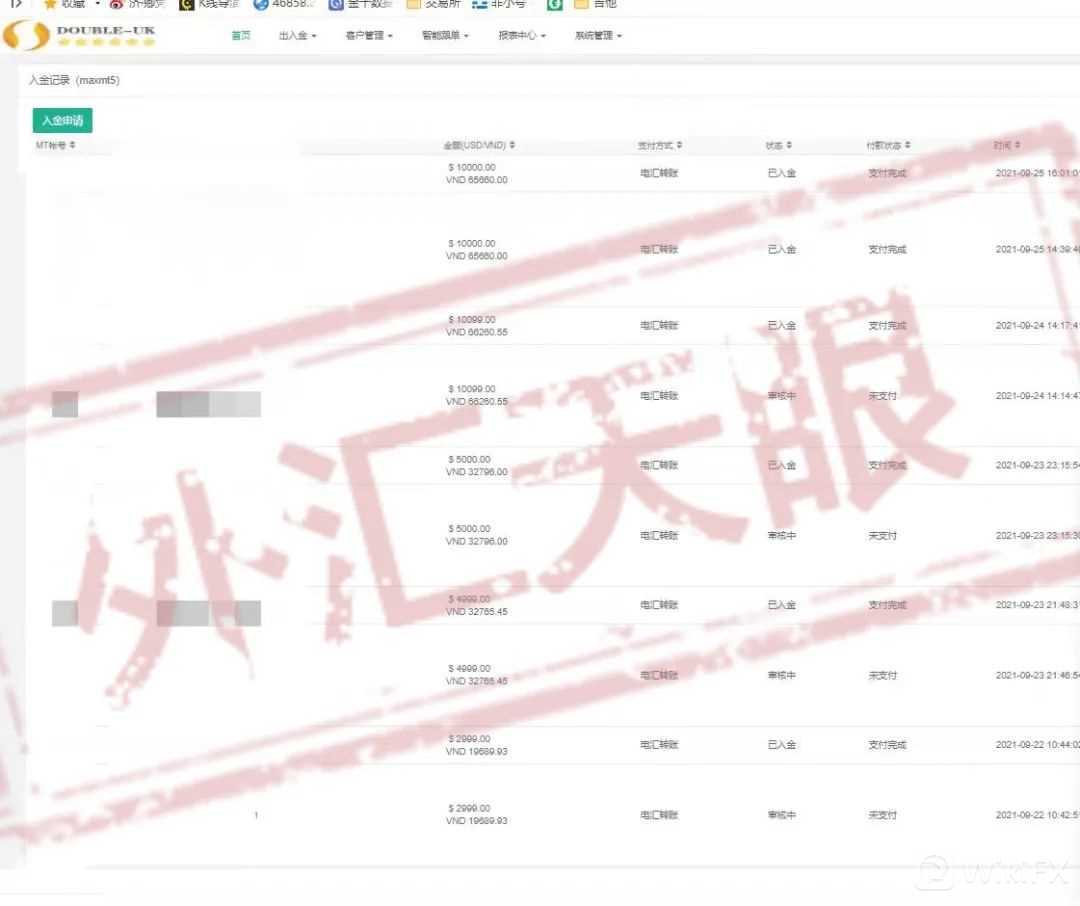The width and height of the screenshot is (1080, 906).
Task: Expand the 出入金 menu
Action: (298, 35)
